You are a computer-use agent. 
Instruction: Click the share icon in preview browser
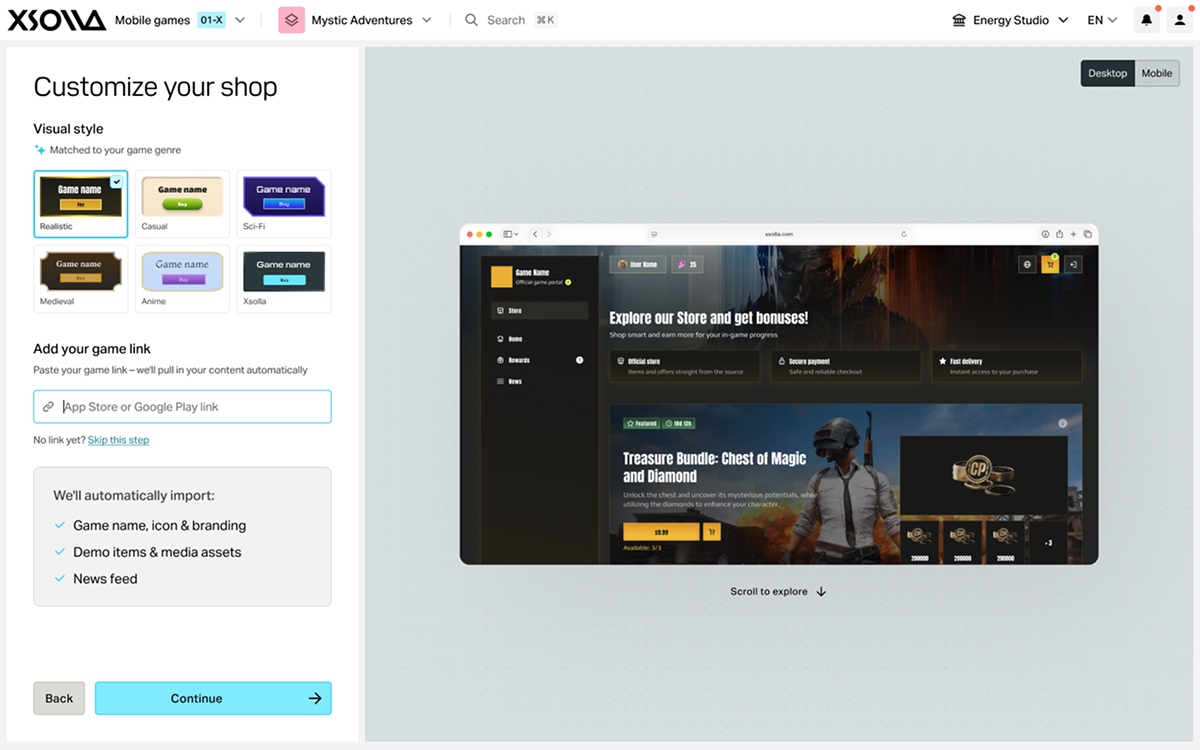click(1059, 234)
